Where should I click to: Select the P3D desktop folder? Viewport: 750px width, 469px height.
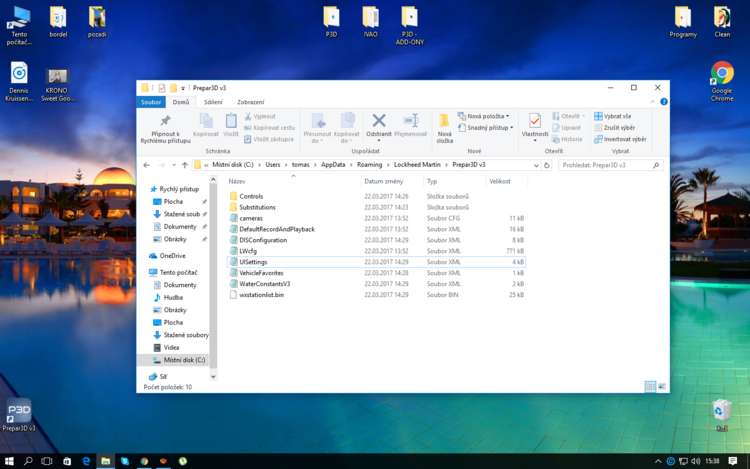tap(331, 22)
